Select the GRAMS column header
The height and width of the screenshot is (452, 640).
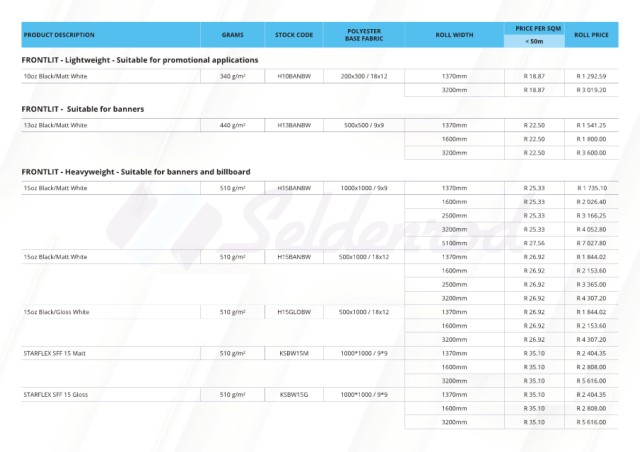(x=232, y=35)
